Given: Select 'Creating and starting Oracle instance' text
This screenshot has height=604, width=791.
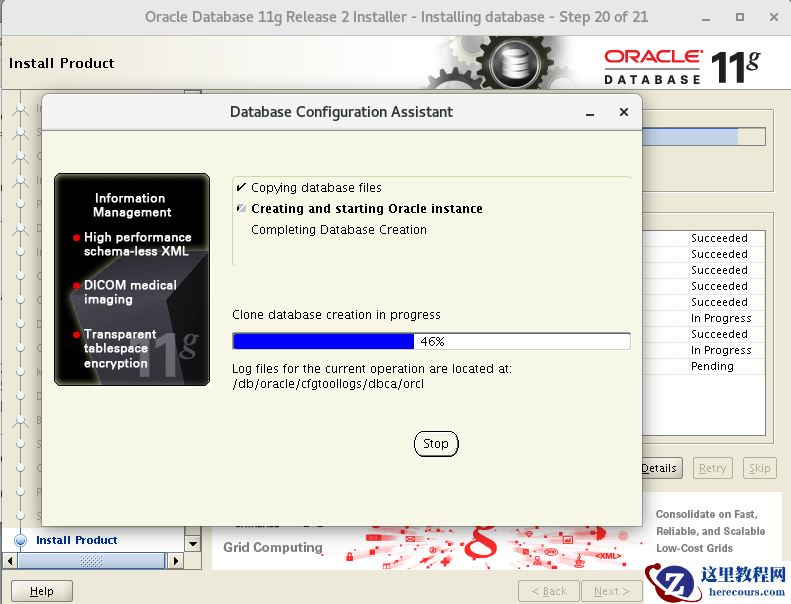Looking at the screenshot, I should 367,209.
